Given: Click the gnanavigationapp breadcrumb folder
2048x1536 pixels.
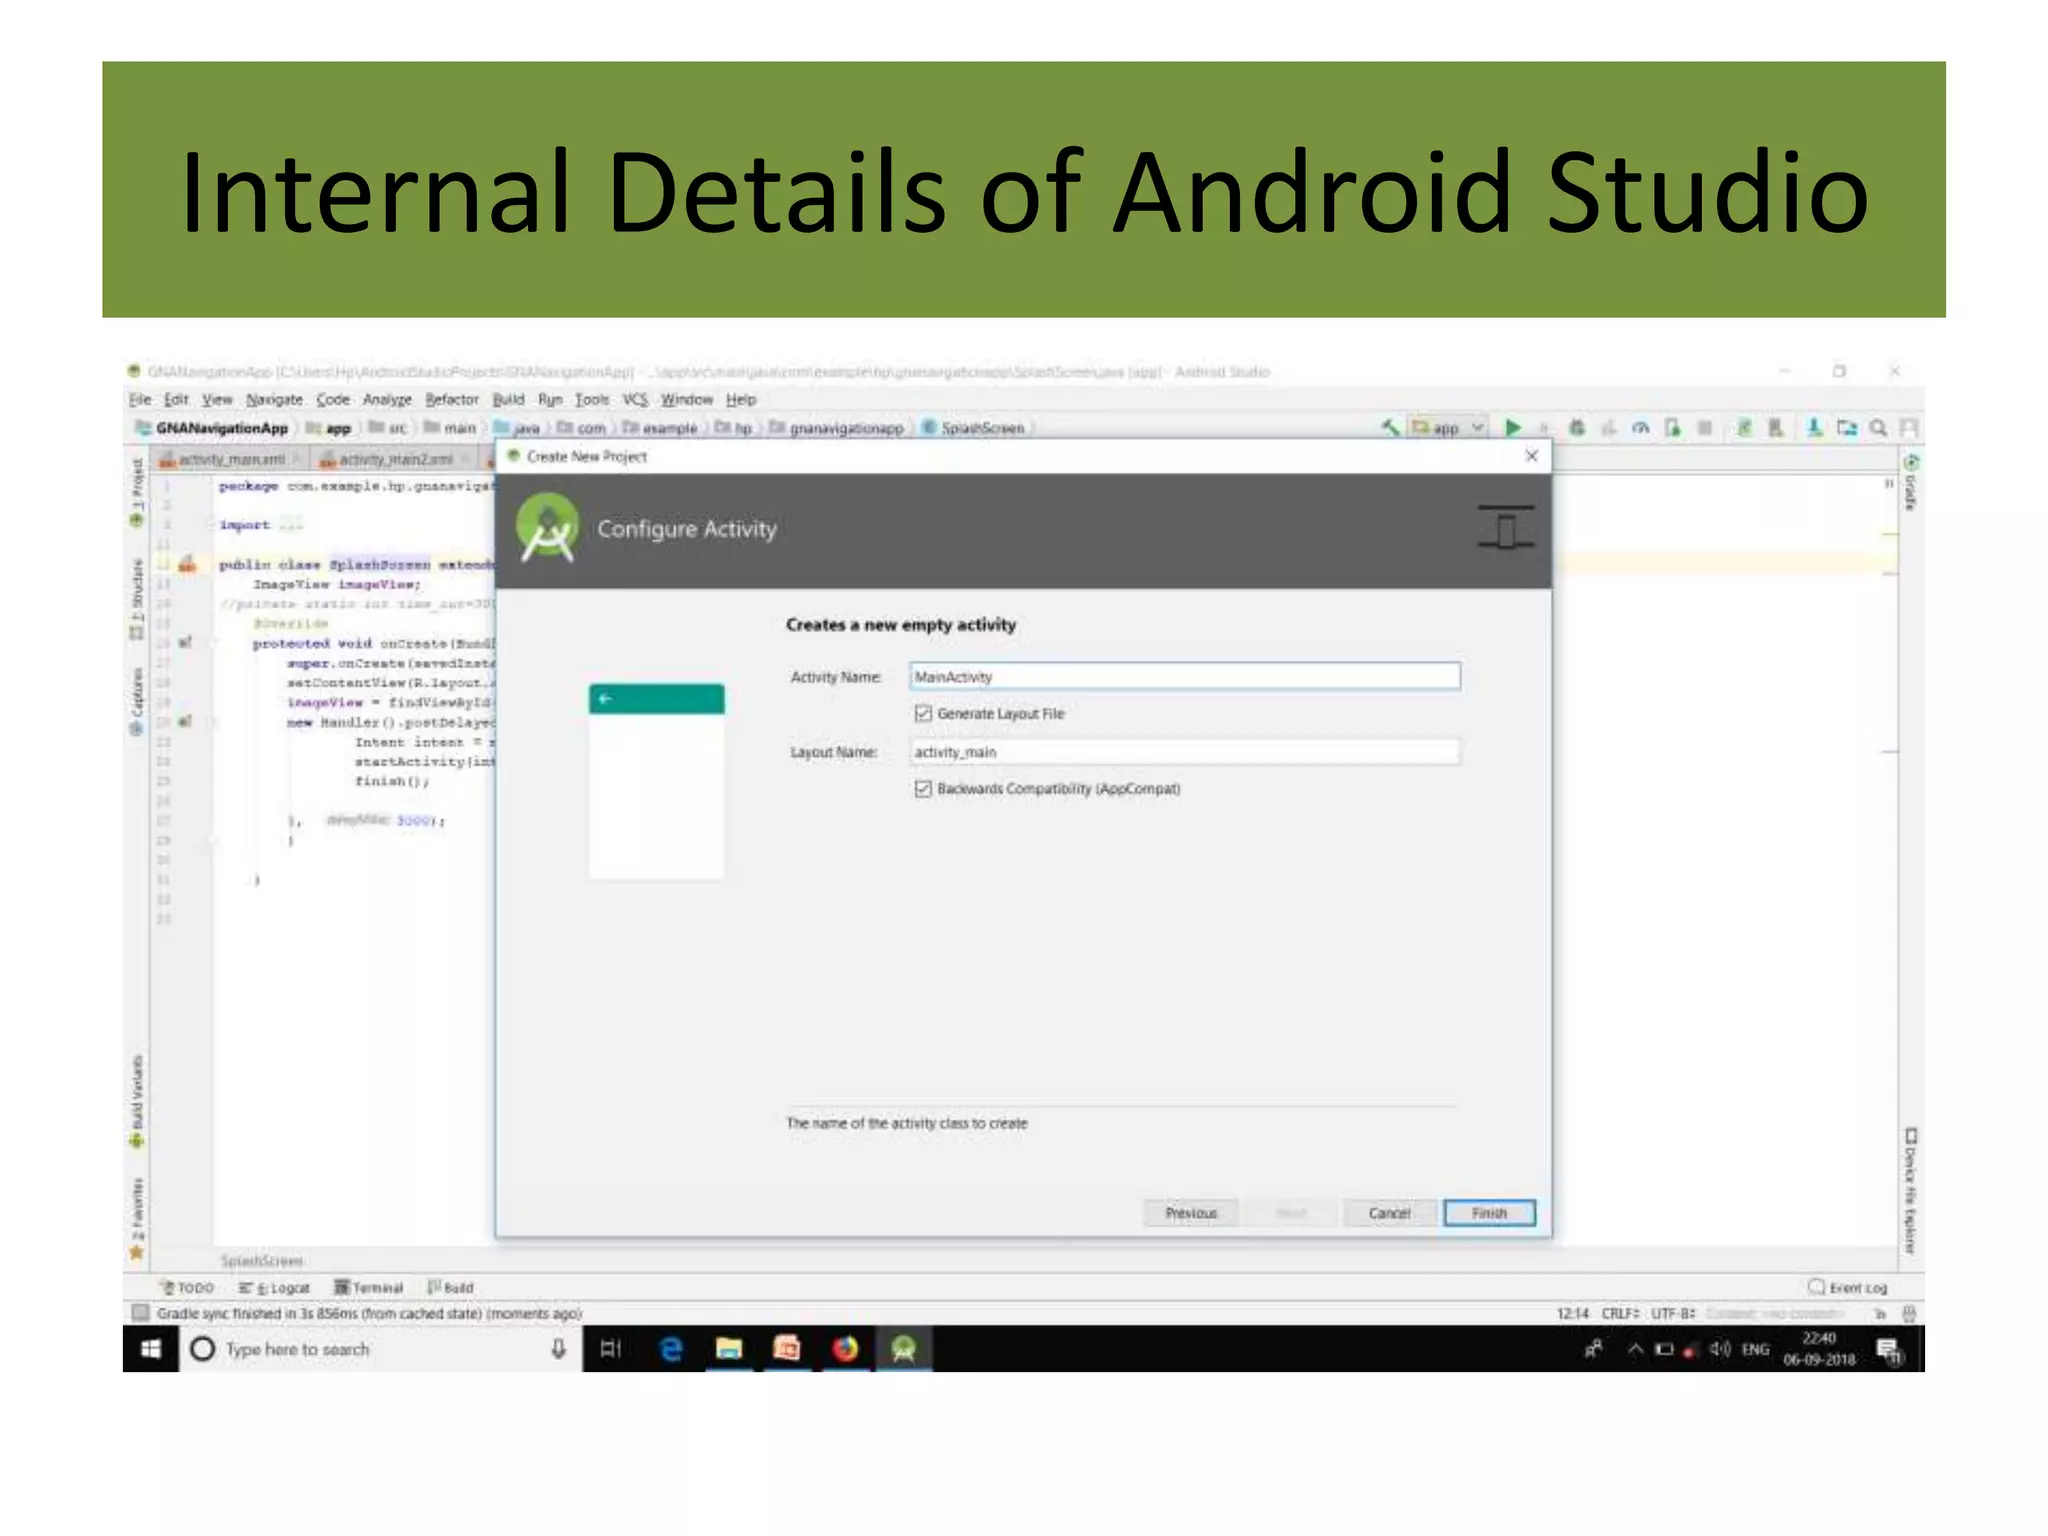Looking at the screenshot, I should click(836, 428).
